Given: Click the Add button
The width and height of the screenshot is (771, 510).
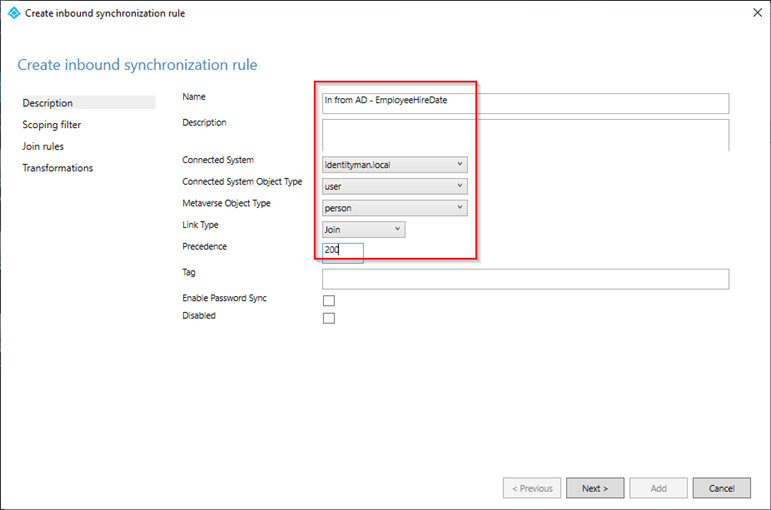Looking at the screenshot, I should [658, 488].
